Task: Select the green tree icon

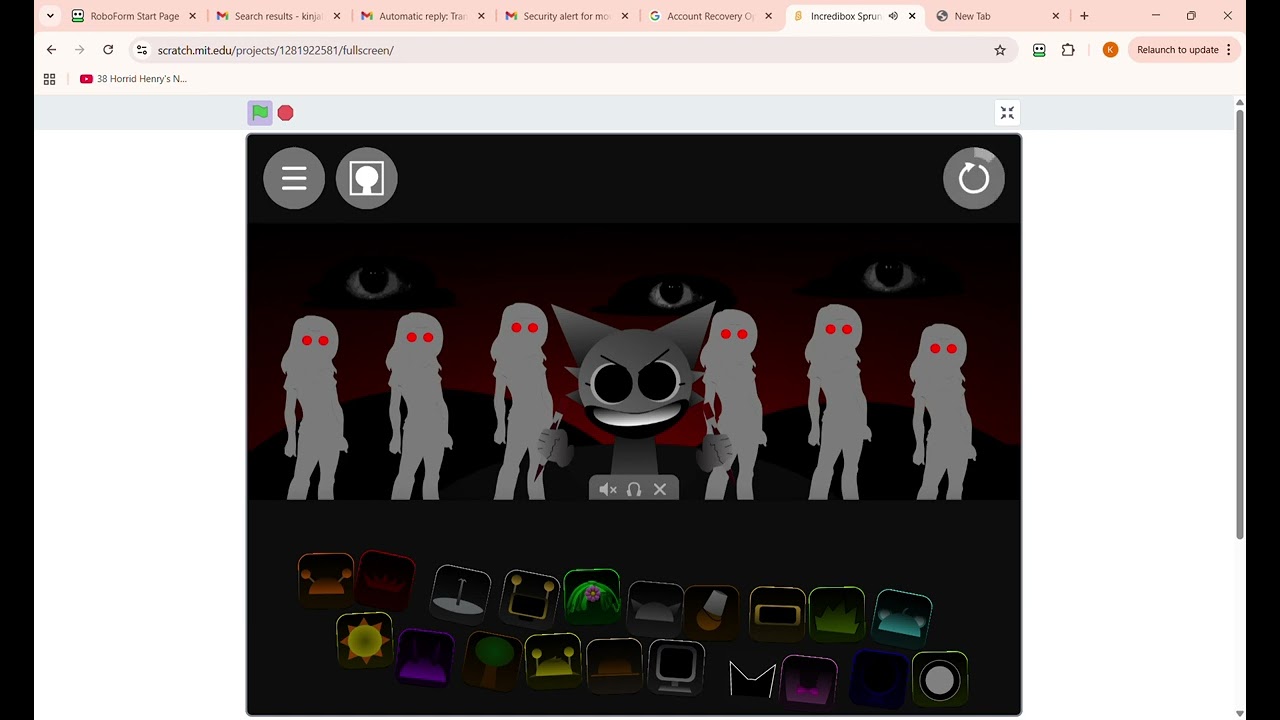Action: 492,659
